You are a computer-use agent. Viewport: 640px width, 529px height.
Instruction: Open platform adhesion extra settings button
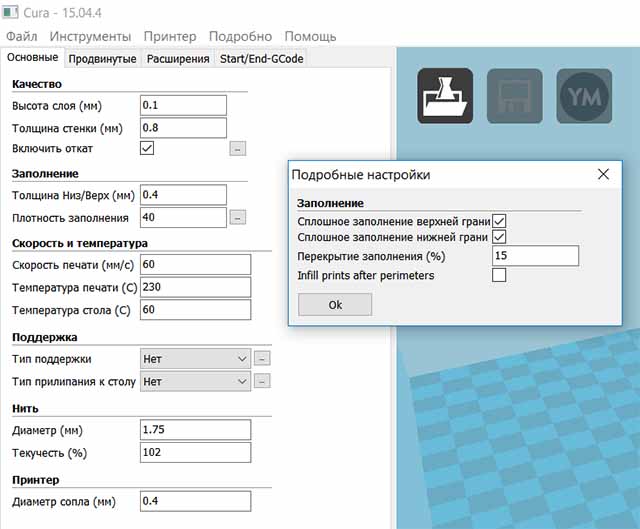click(x=262, y=381)
